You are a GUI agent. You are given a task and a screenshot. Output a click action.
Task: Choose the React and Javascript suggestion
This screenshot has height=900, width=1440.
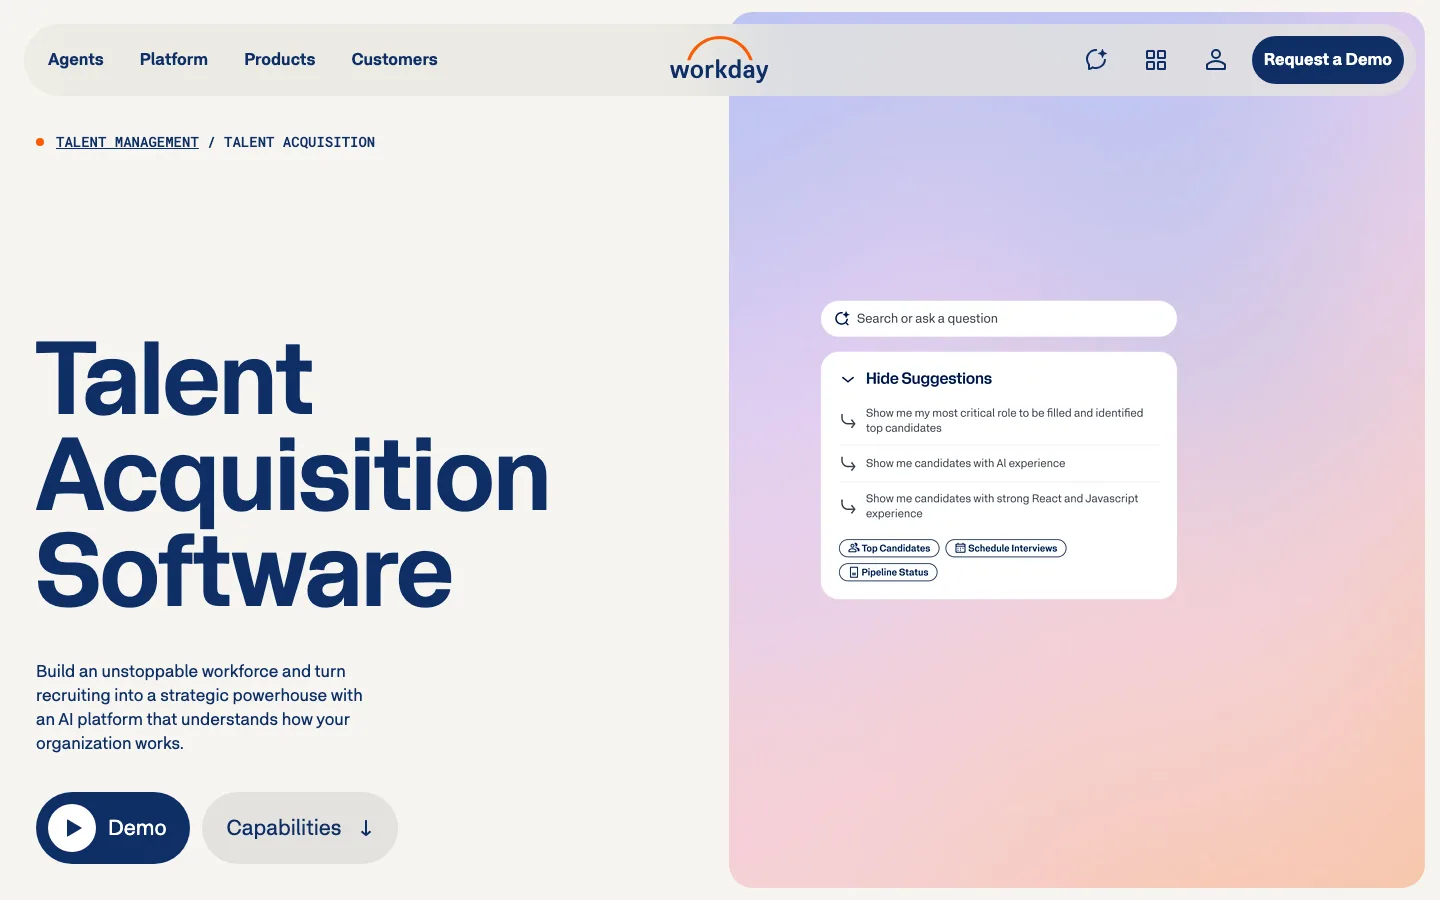point(999,506)
